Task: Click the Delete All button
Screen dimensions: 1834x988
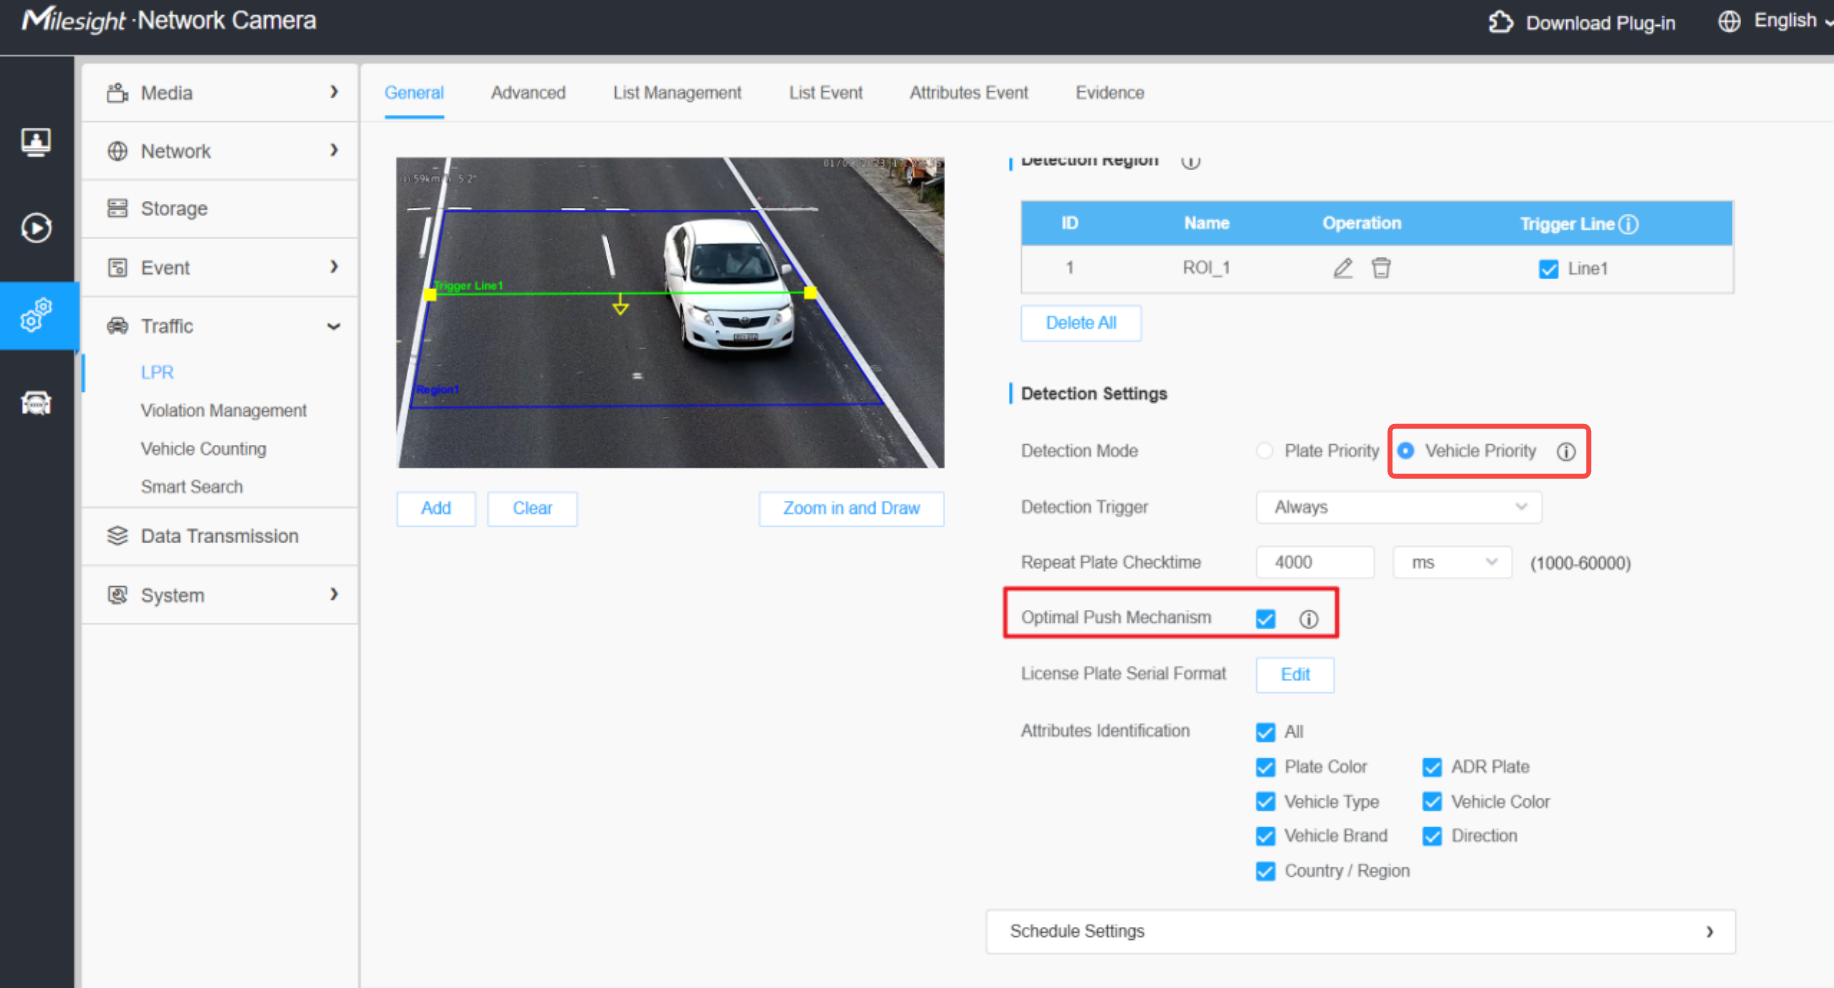Action: pos(1081,323)
